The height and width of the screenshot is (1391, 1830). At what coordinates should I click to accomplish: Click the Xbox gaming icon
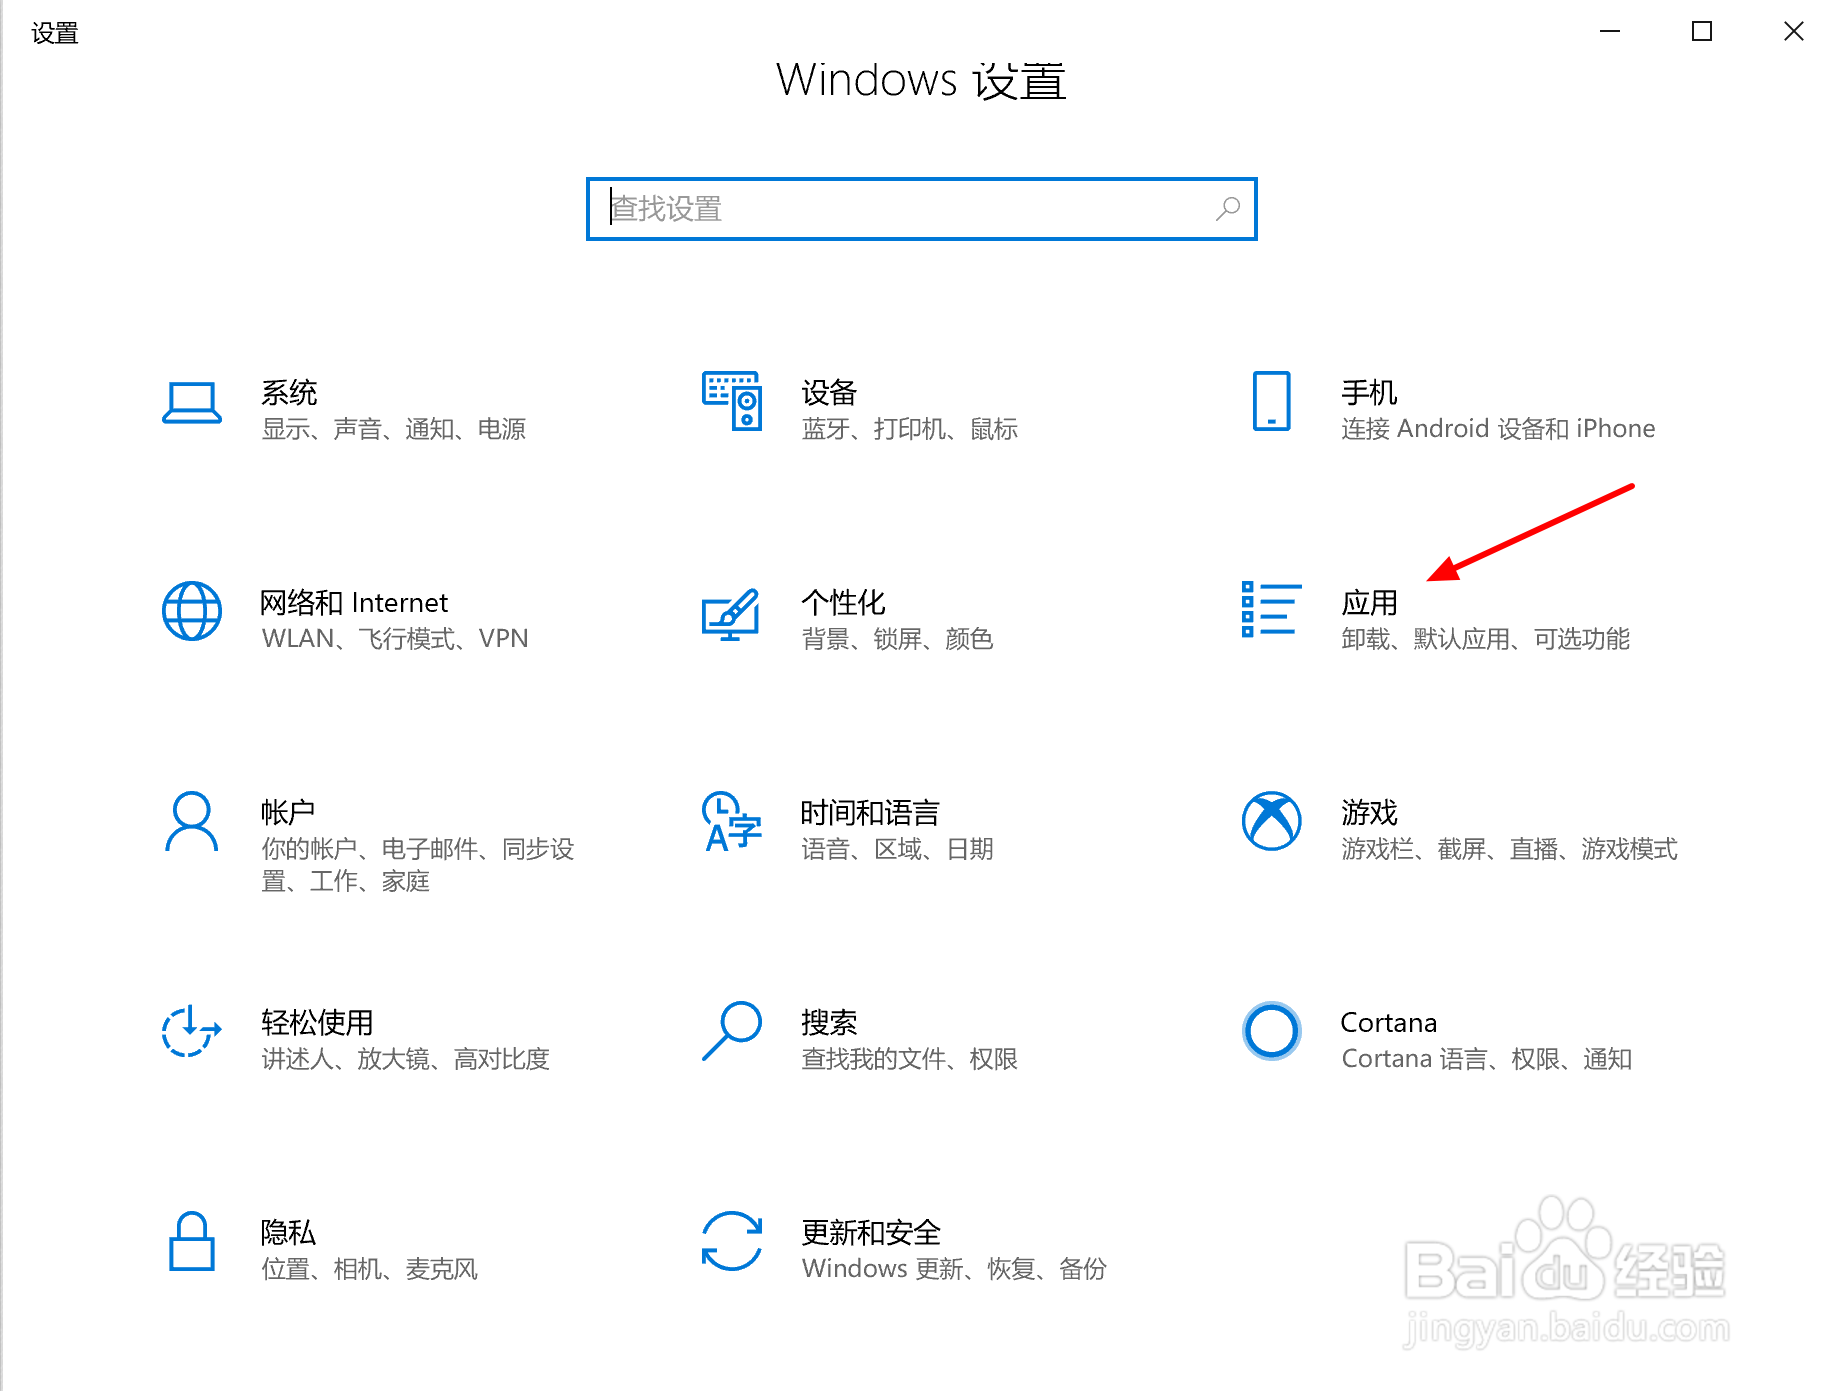[1271, 821]
